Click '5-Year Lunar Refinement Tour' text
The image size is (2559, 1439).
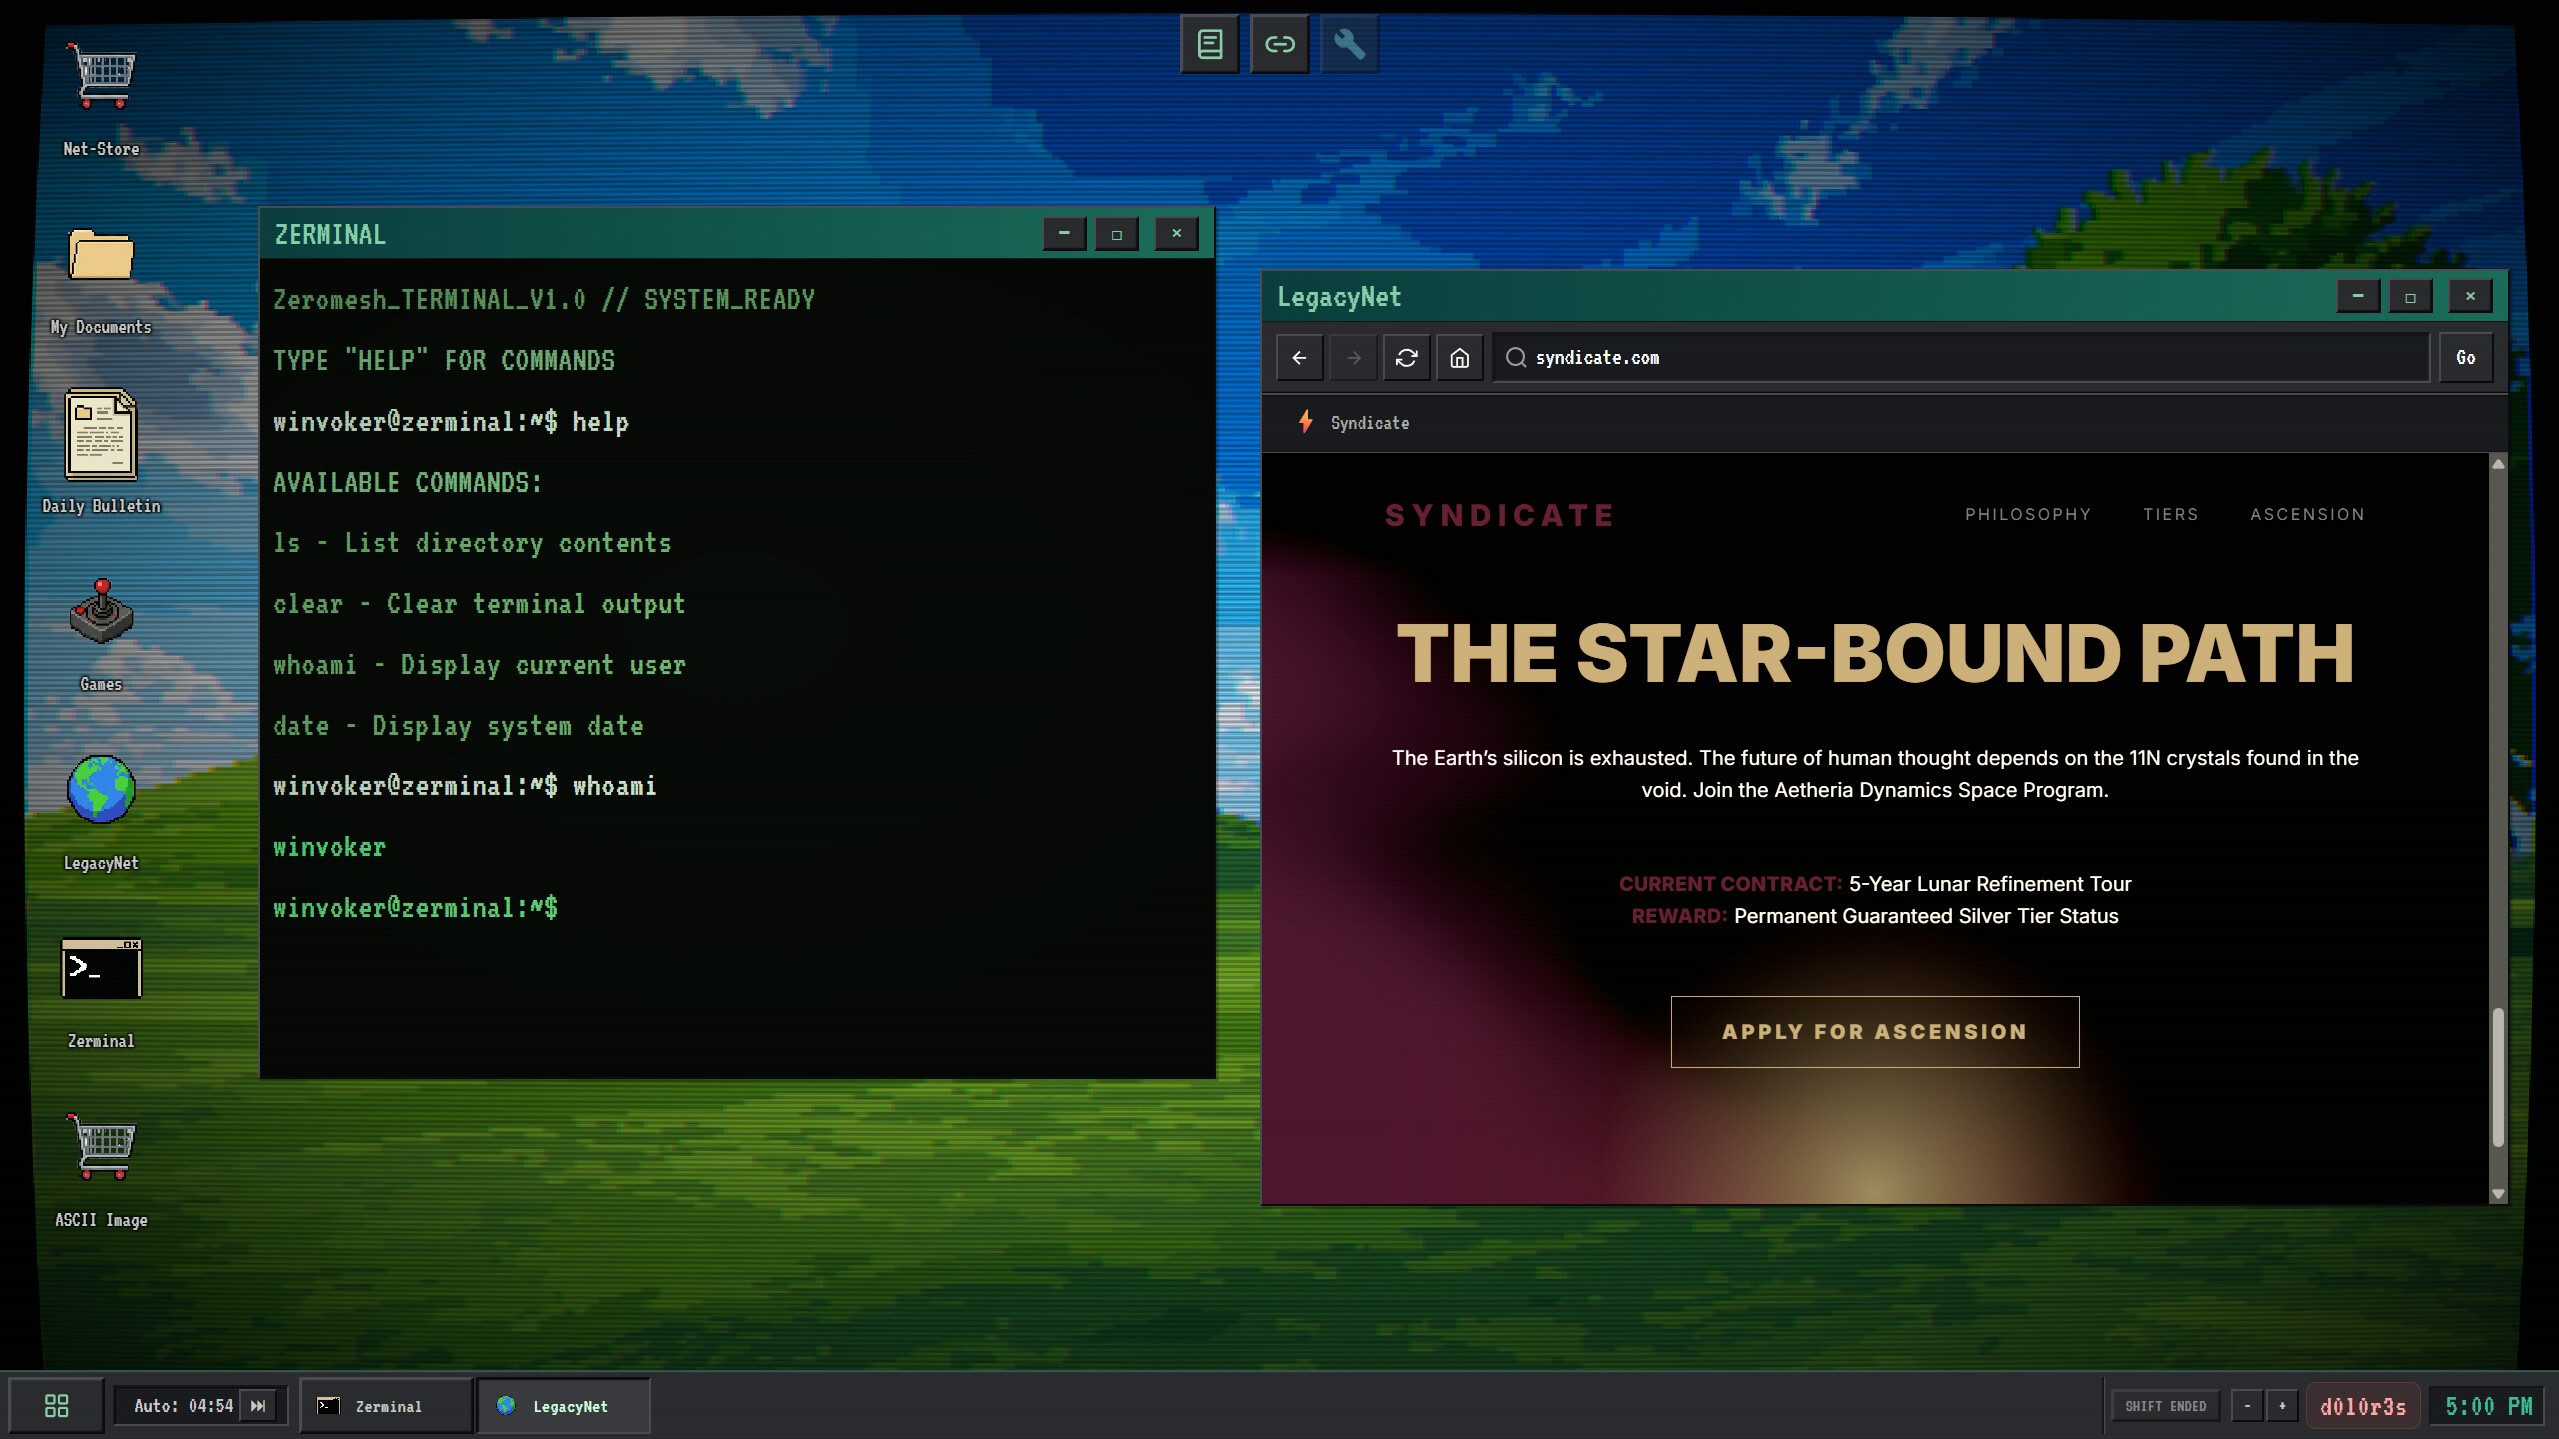point(1990,884)
